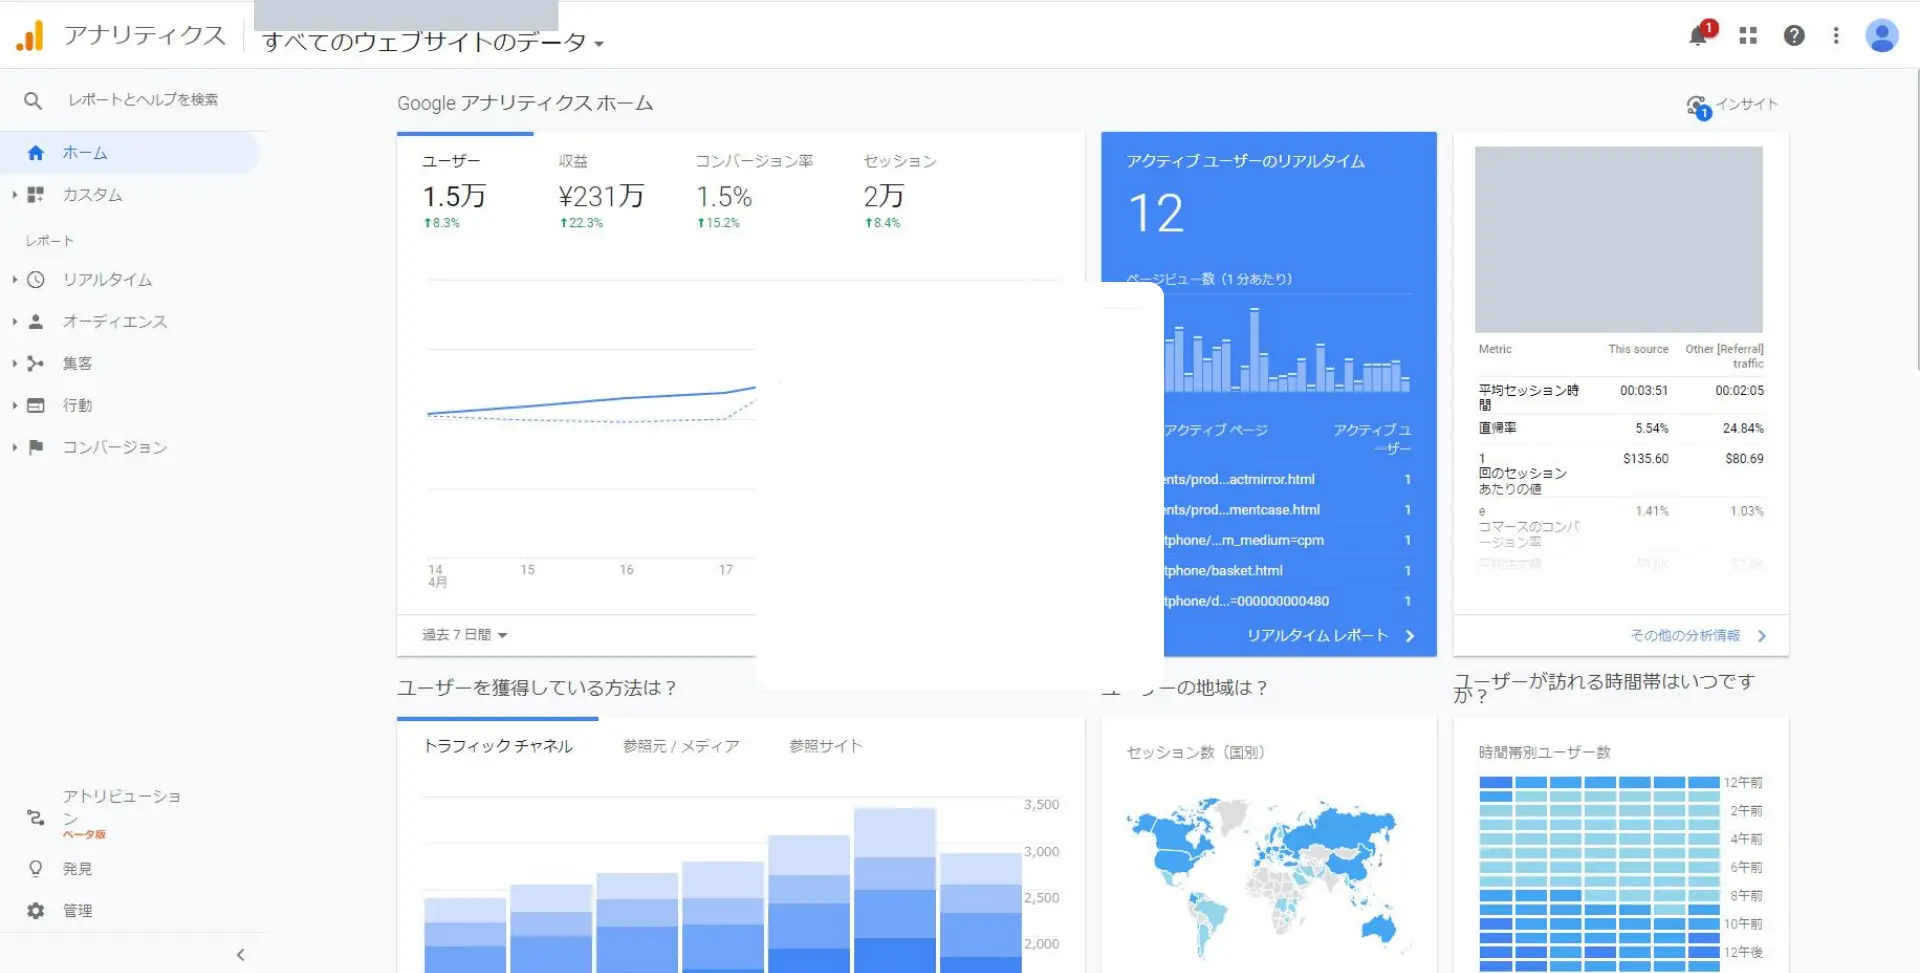Viewport: 1920px width, 973px height.
Task: Click the active page row m_medium=cpm
Action: point(1288,541)
